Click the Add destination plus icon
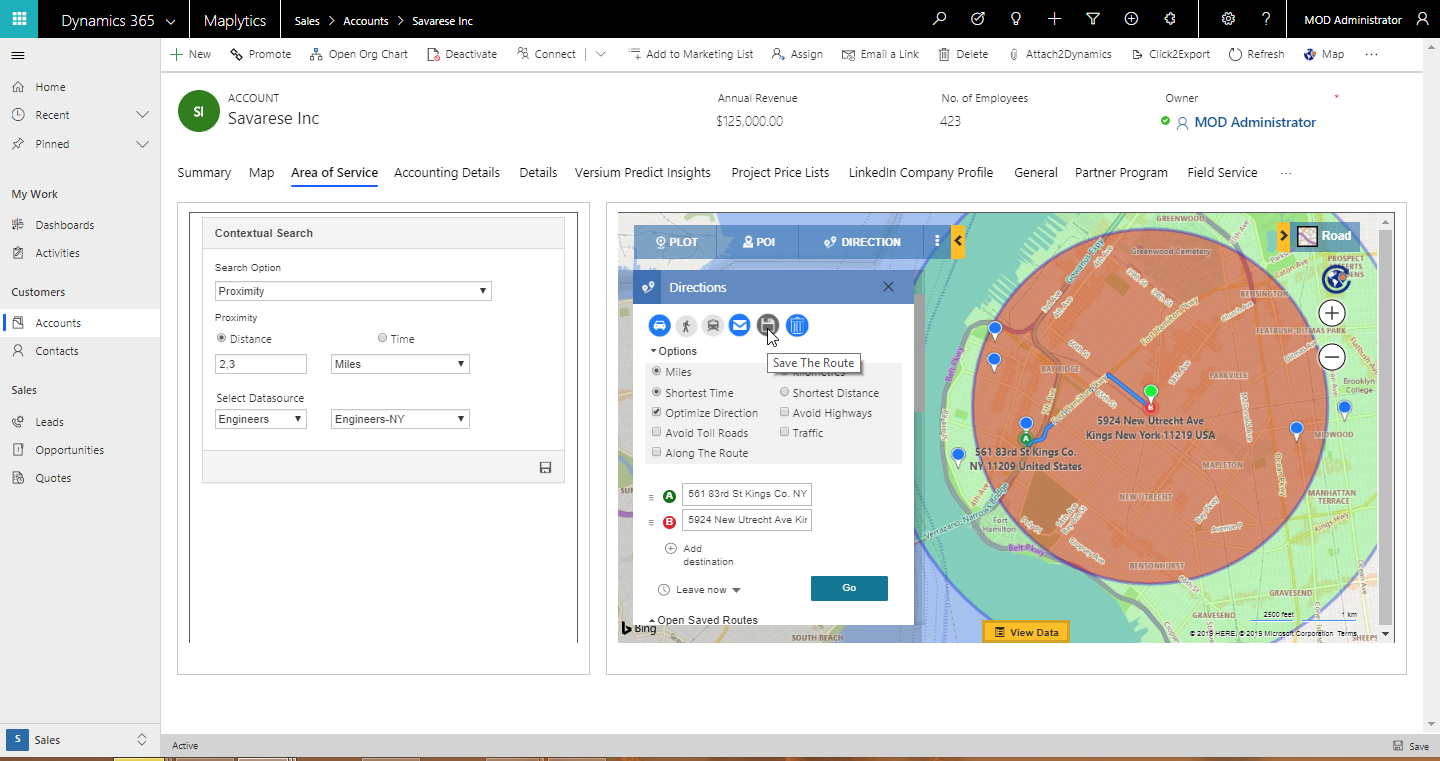 tap(670, 548)
